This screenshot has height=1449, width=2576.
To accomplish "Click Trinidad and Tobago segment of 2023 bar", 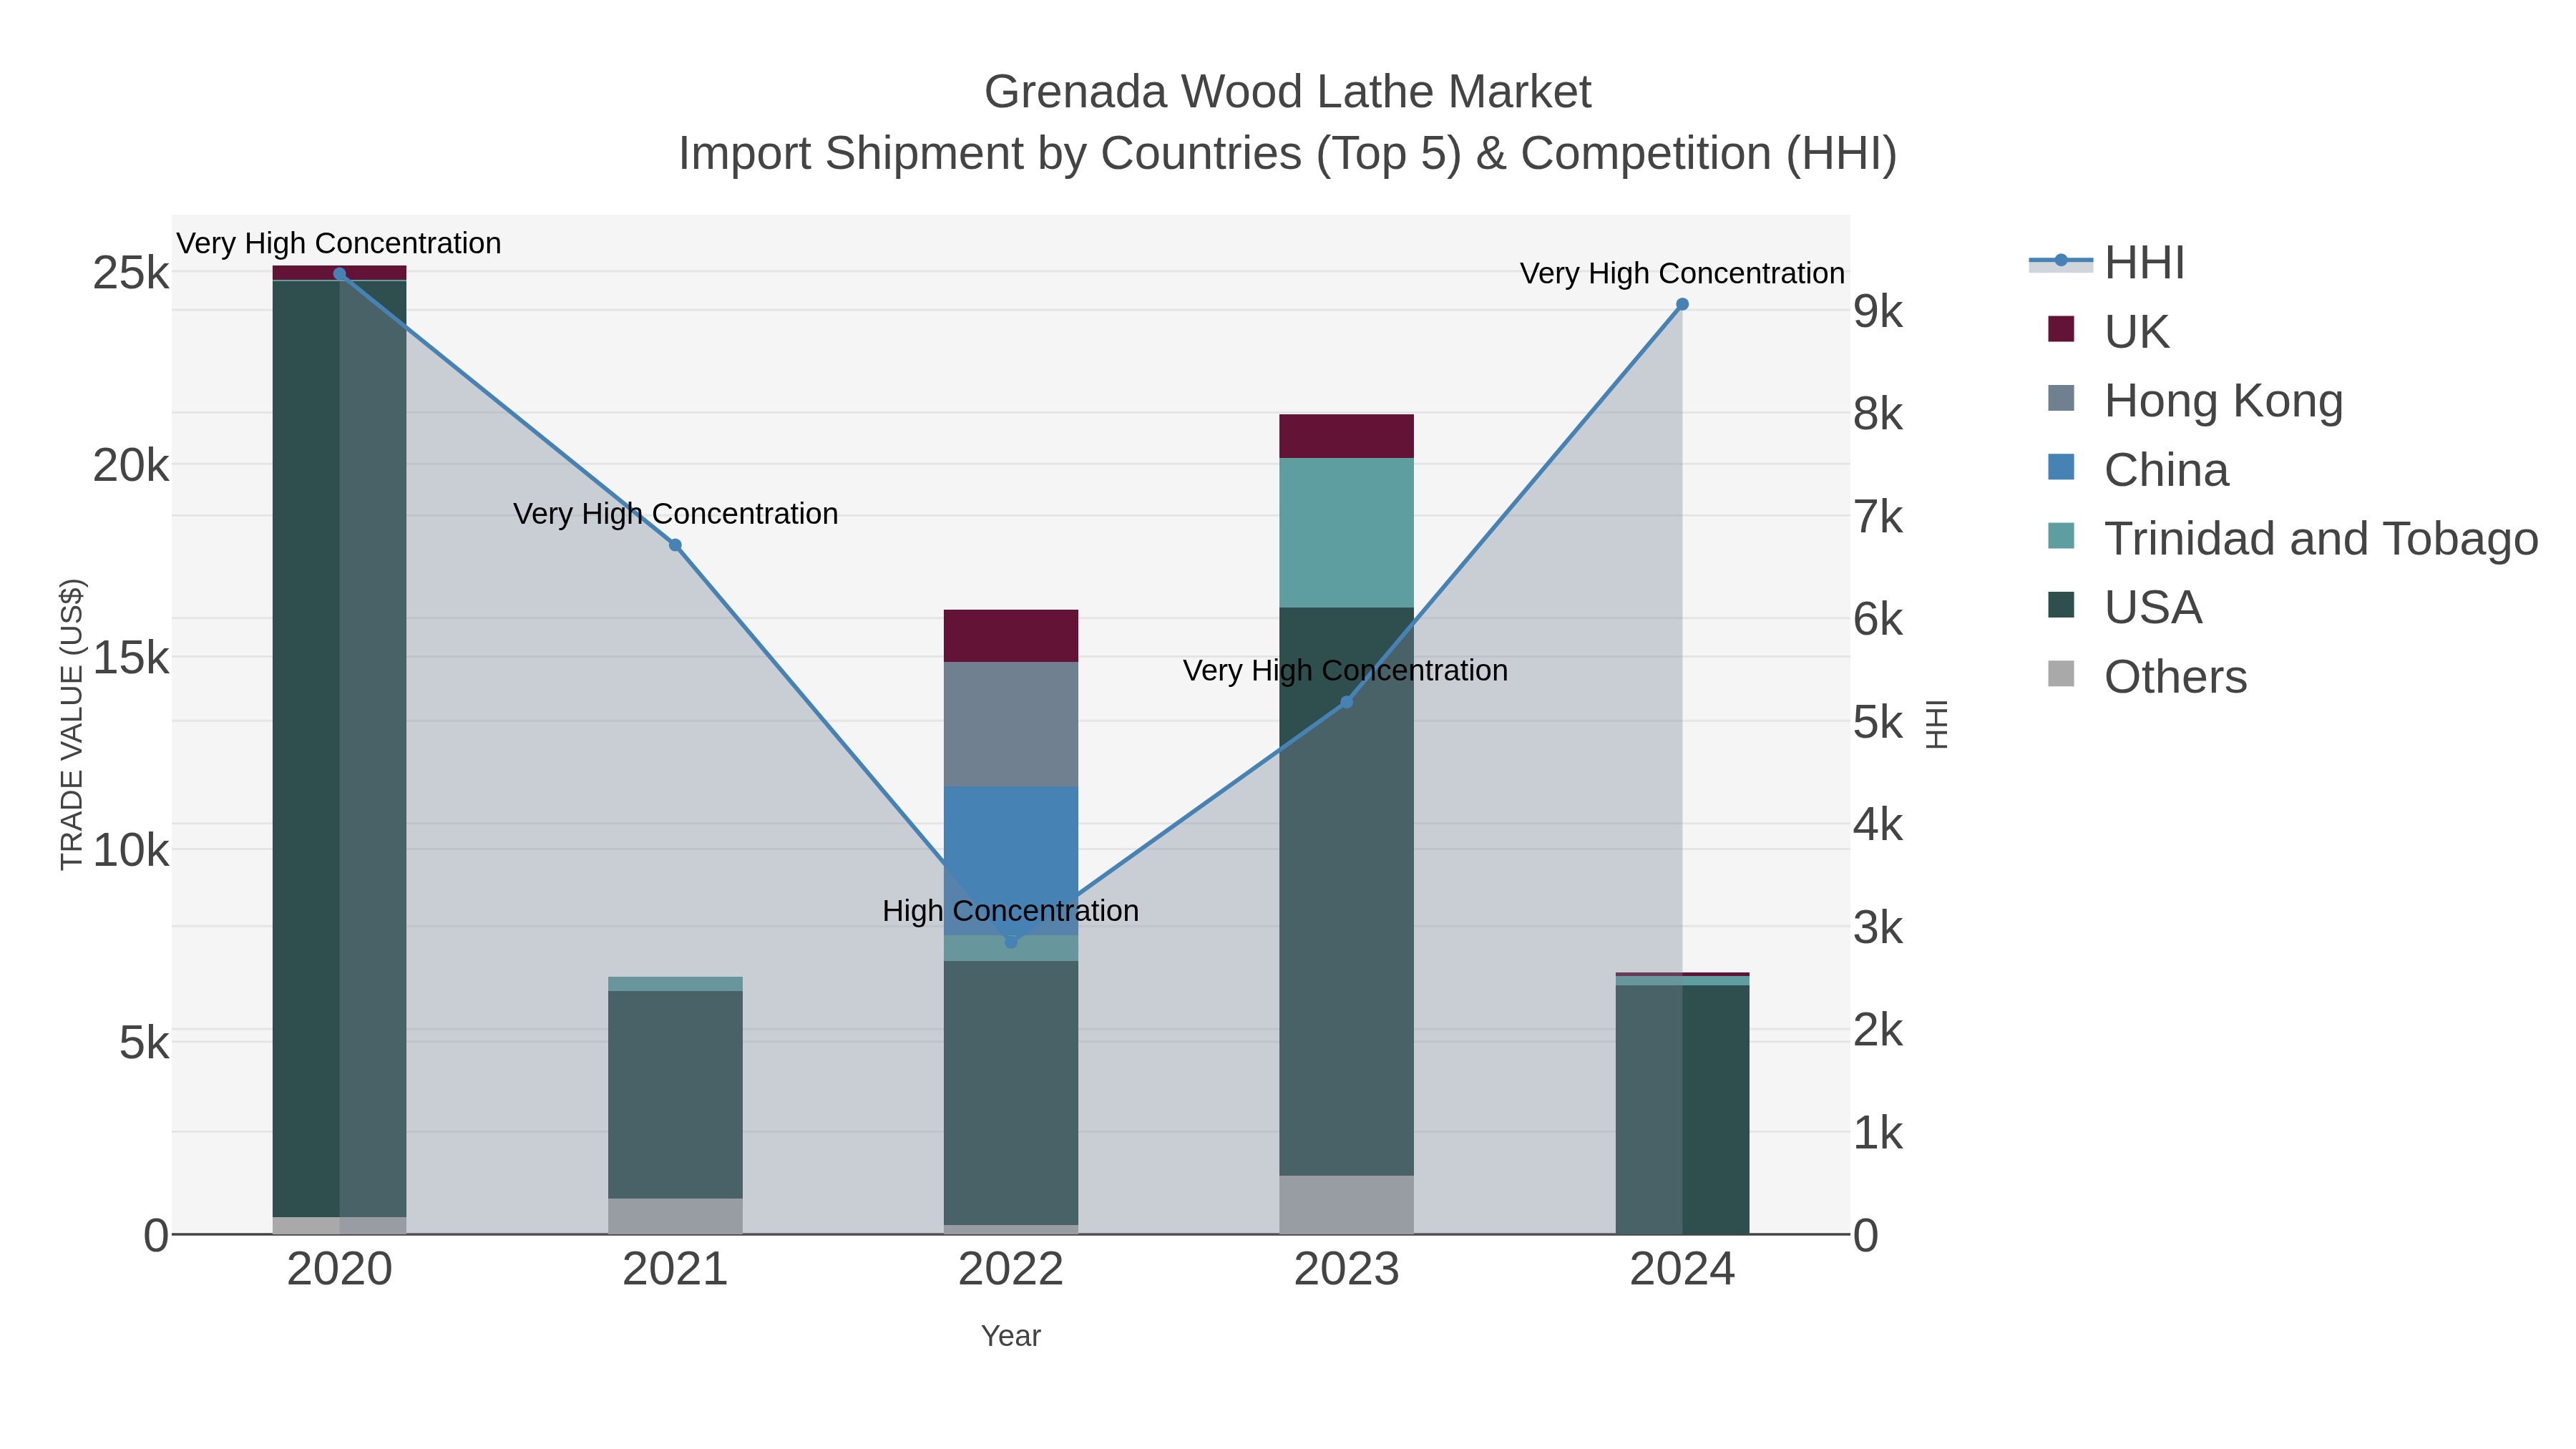I will click(x=1346, y=533).
